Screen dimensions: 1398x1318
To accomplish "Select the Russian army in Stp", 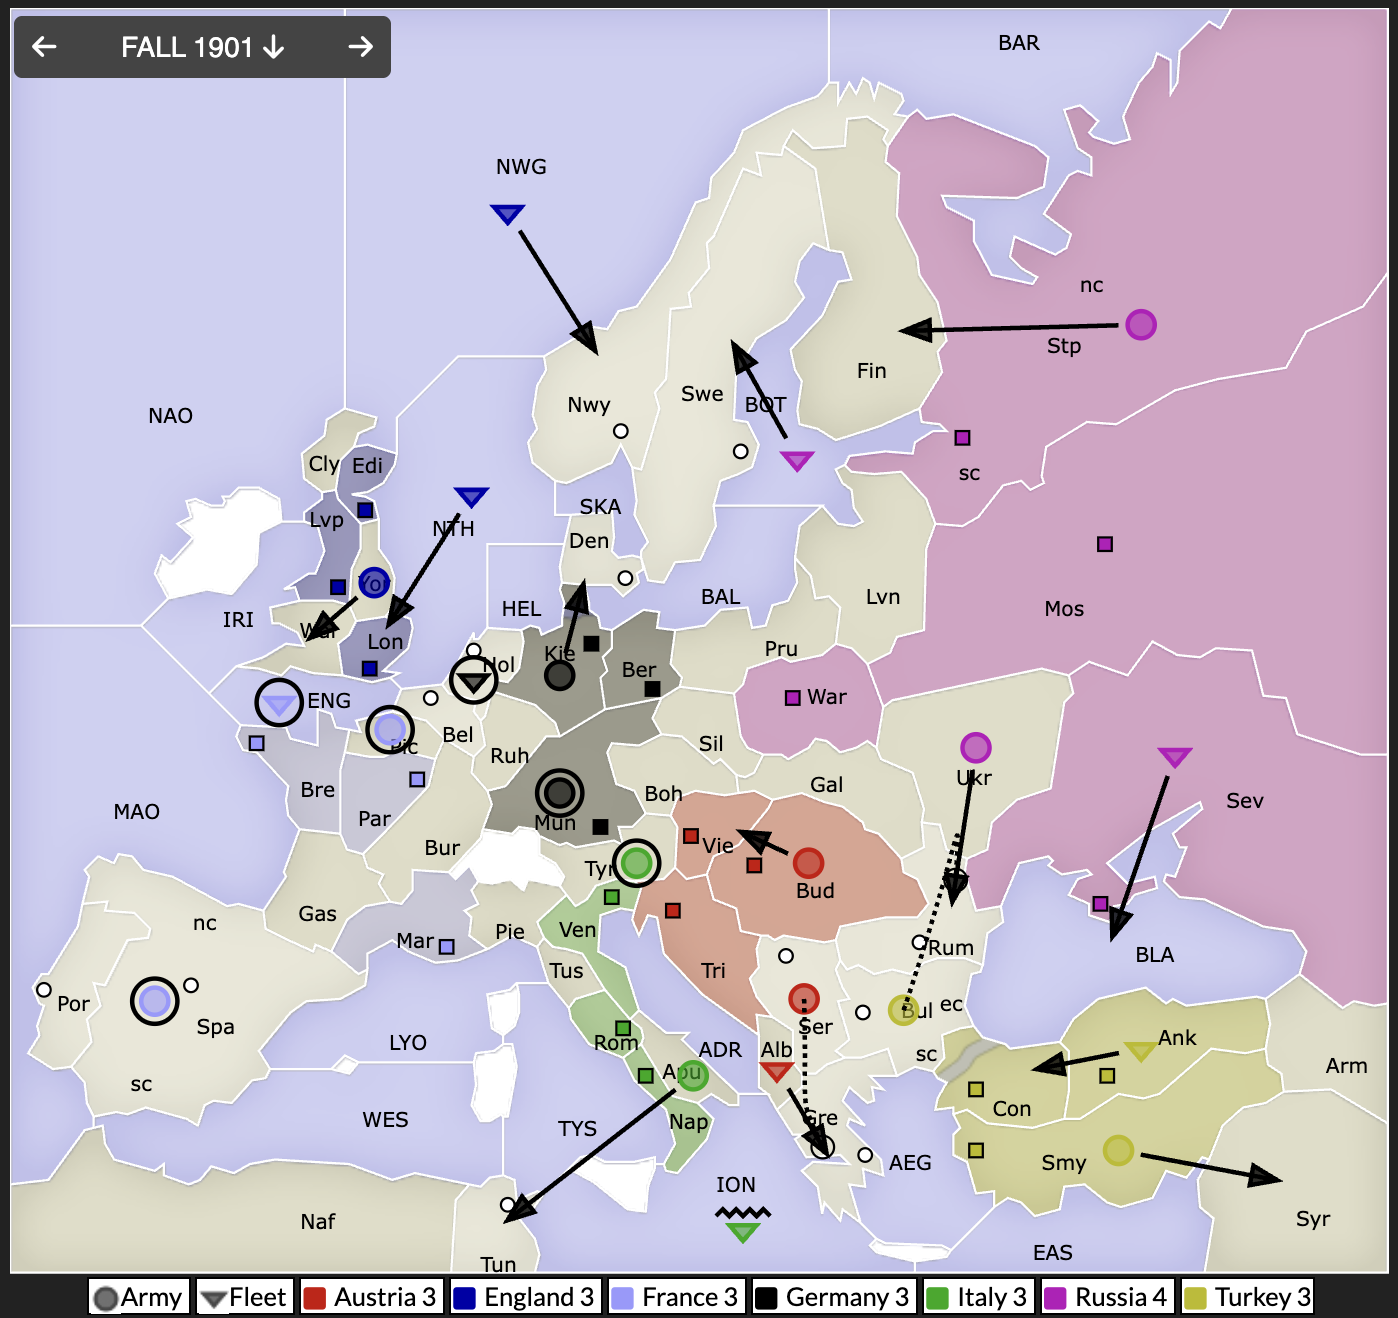I will pyautogui.click(x=1141, y=324).
